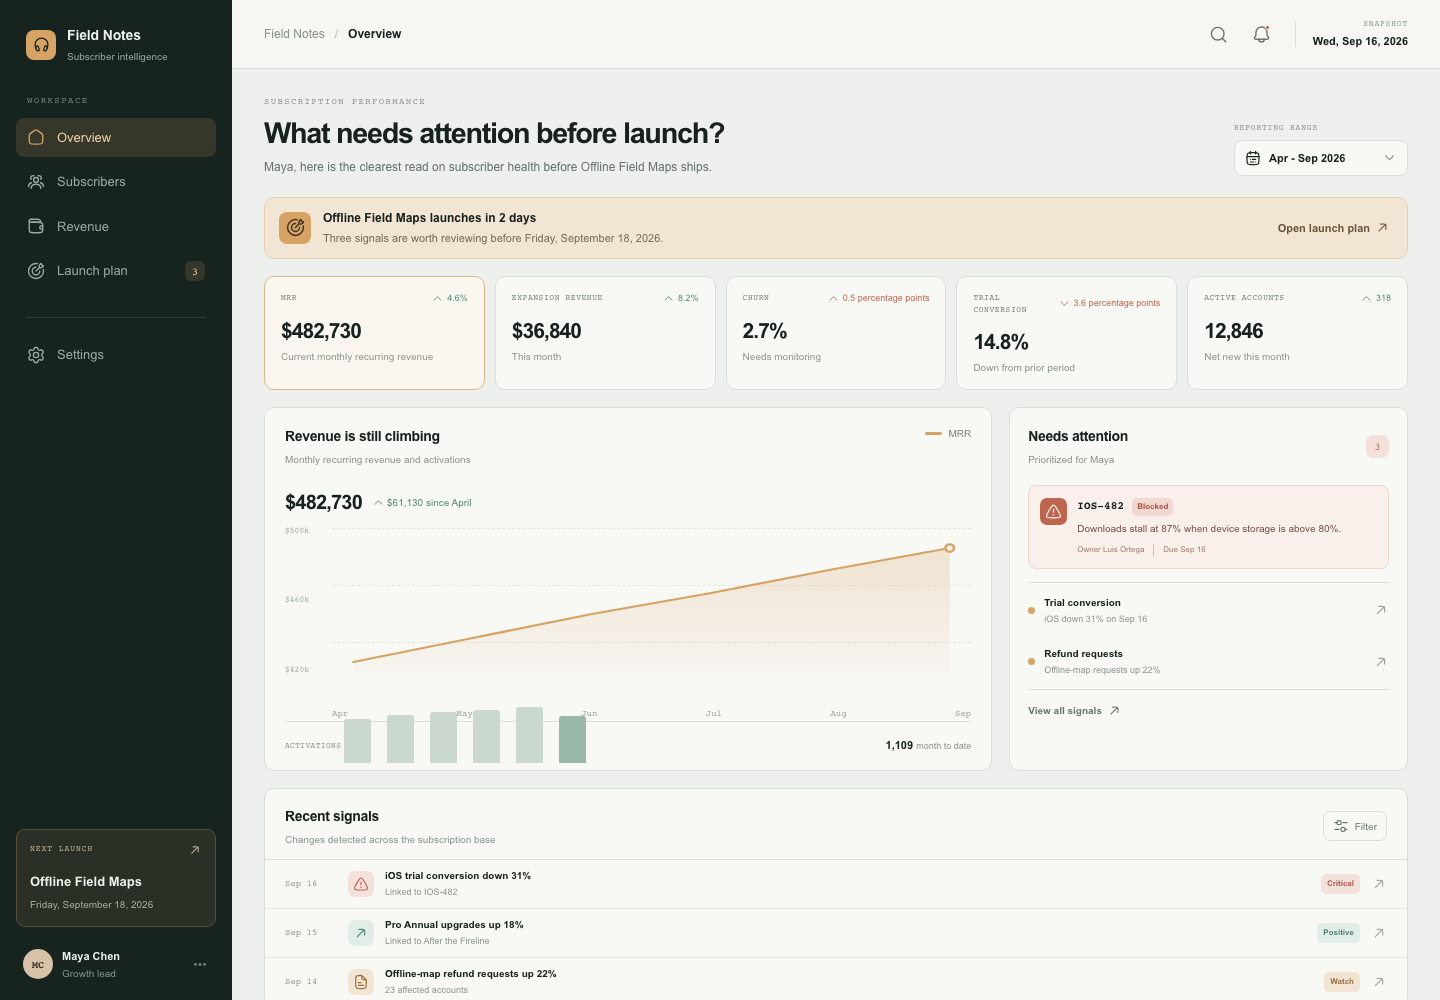Open Launch plan in the sidebar
The width and height of the screenshot is (1440, 1000).
click(x=116, y=271)
